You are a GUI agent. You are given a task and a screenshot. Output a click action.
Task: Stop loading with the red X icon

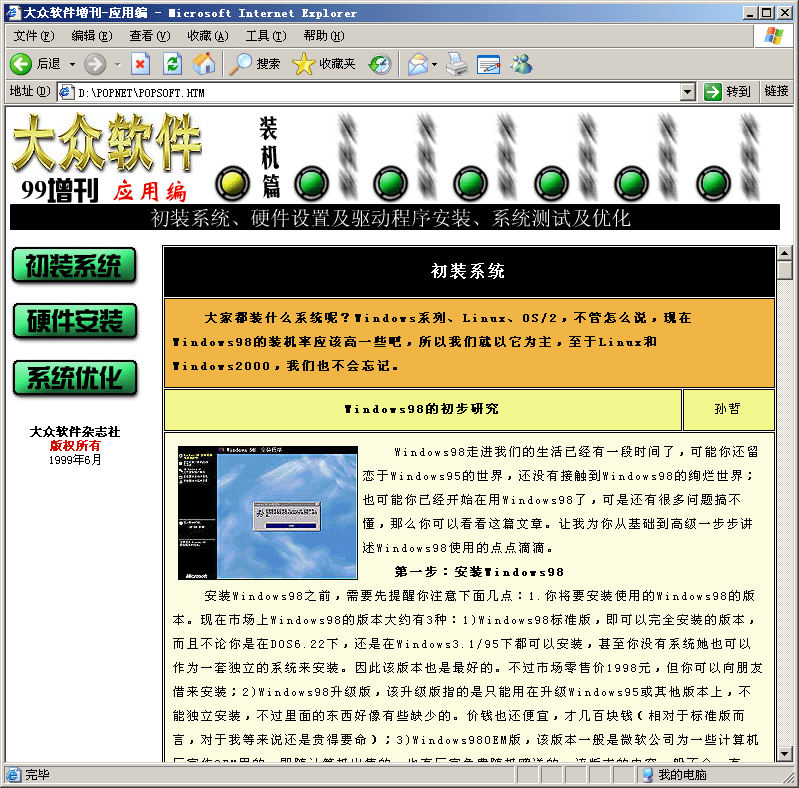coord(140,64)
